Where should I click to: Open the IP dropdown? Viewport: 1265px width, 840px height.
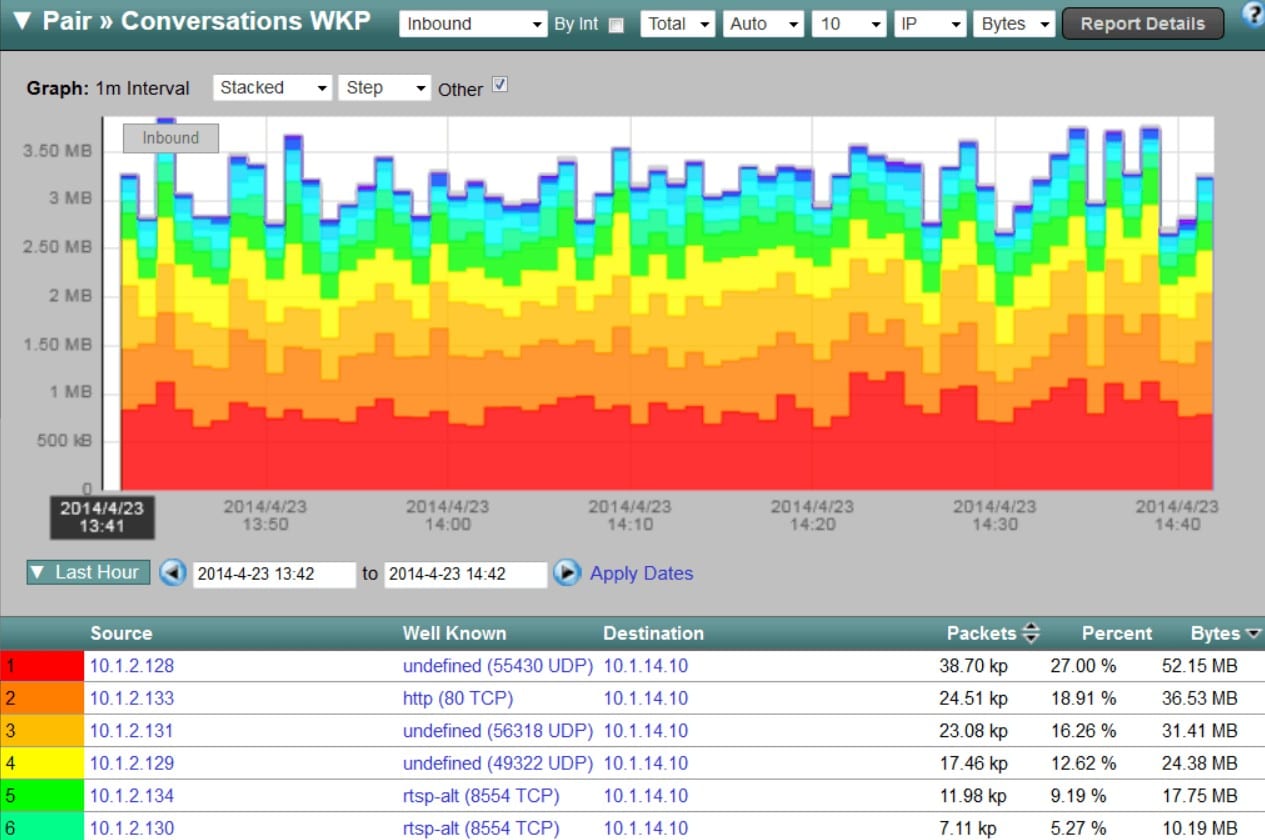pyautogui.click(x=930, y=24)
